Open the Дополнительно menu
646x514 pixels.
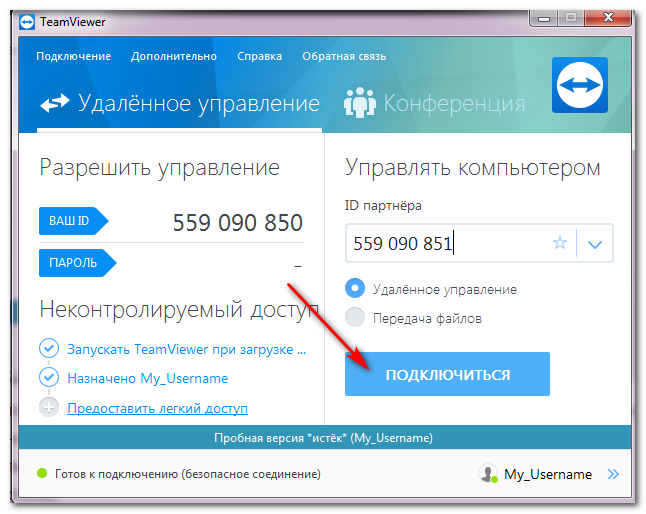click(x=174, y=56)
